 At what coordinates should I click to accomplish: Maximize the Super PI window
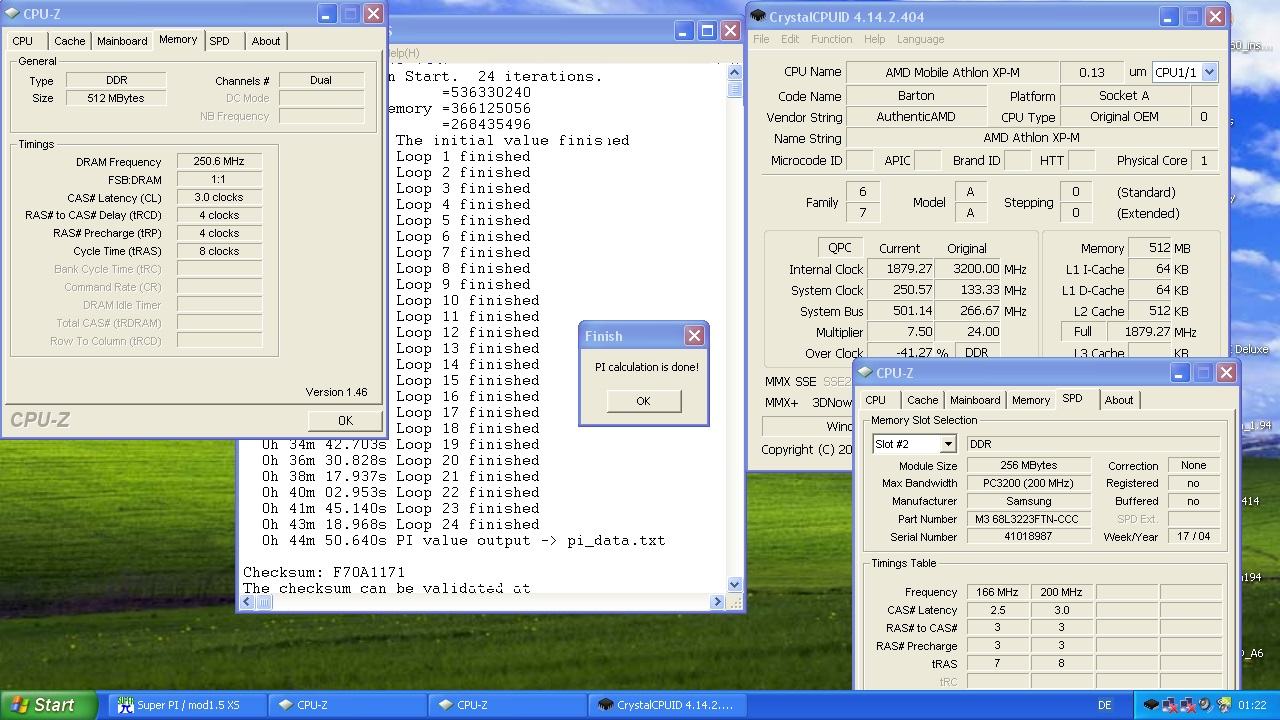707,31
